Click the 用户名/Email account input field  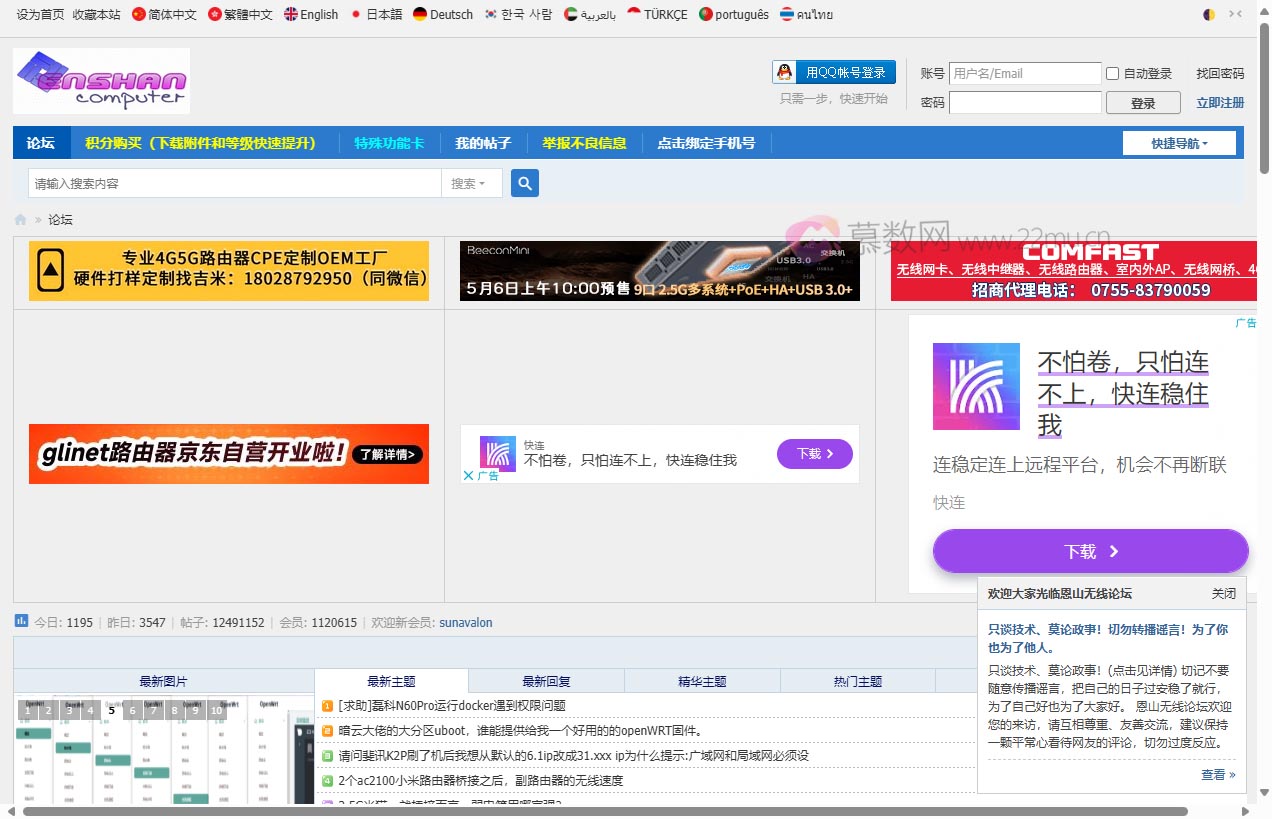point(1025,72)
